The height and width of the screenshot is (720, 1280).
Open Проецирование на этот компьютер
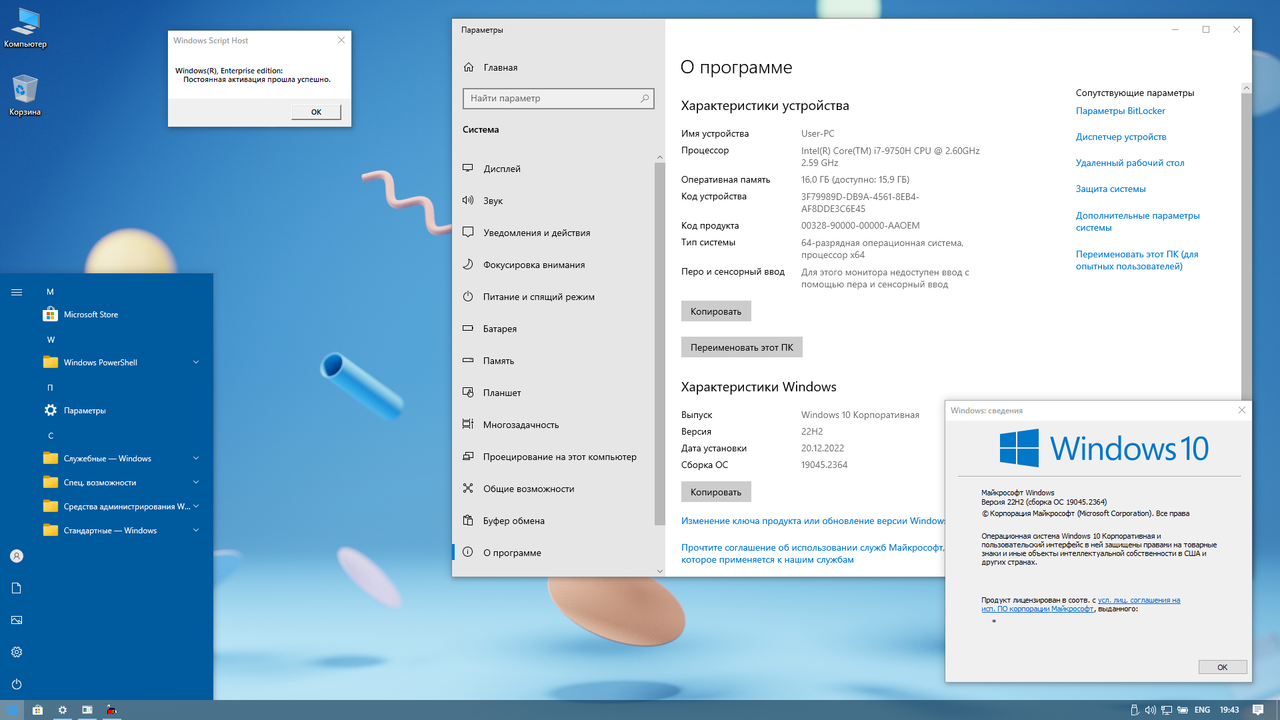[x=553, y=457]
